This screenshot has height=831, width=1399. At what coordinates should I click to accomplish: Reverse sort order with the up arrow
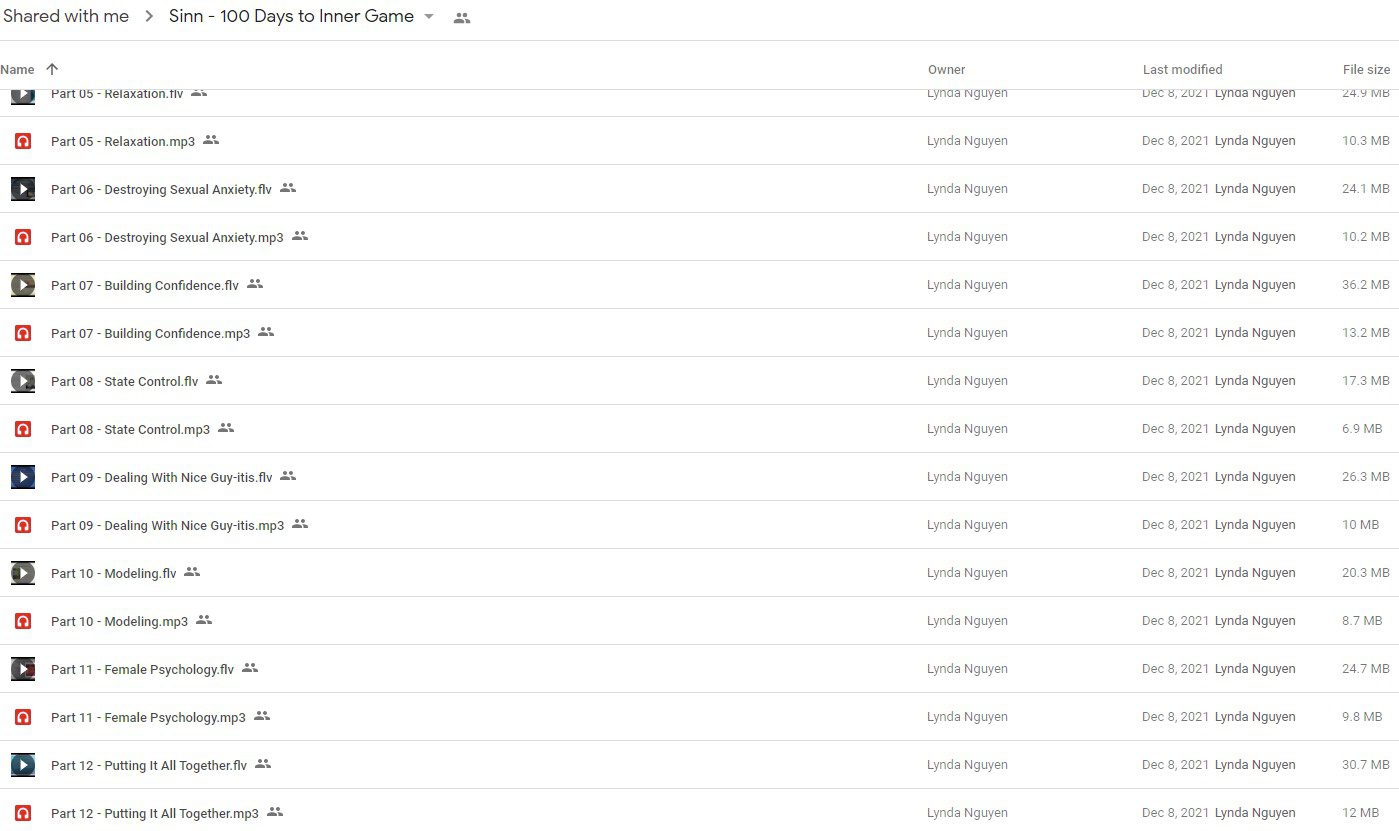point(52,69)
